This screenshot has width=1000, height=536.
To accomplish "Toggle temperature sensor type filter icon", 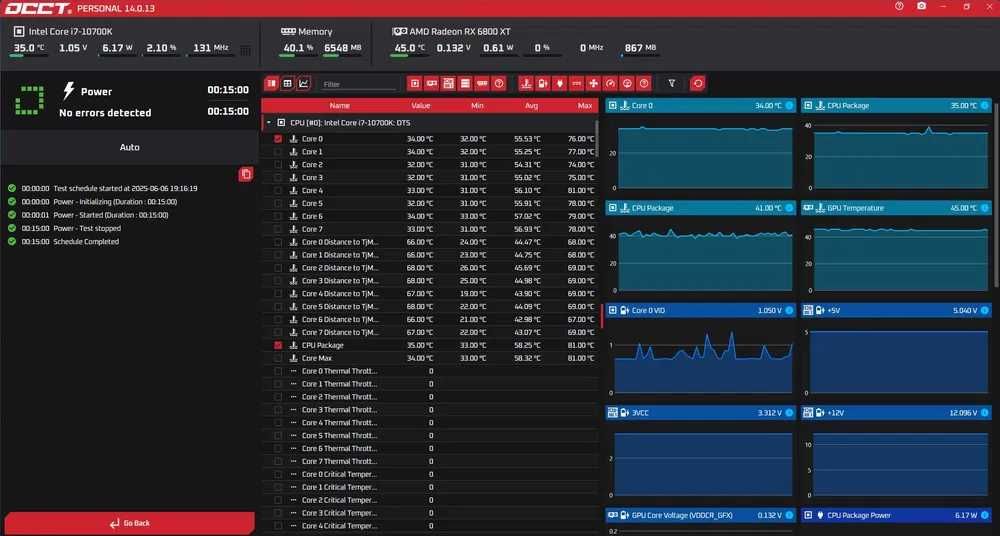I will (526, 84).
